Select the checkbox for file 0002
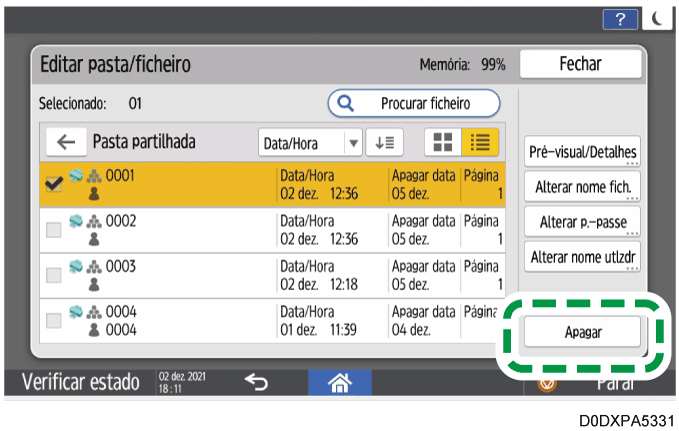This screenshot has width=679, height=431. click(x=55, y=231)
